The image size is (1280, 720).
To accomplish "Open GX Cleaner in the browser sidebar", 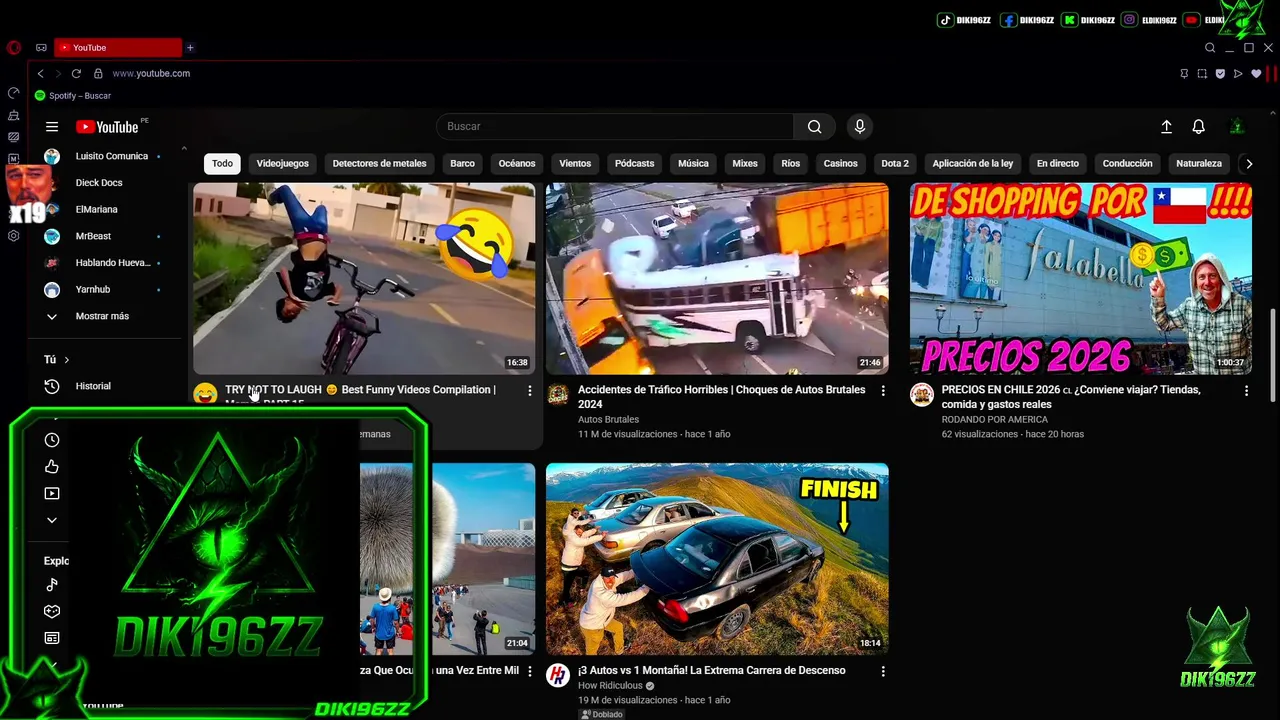I will (13, 115).
